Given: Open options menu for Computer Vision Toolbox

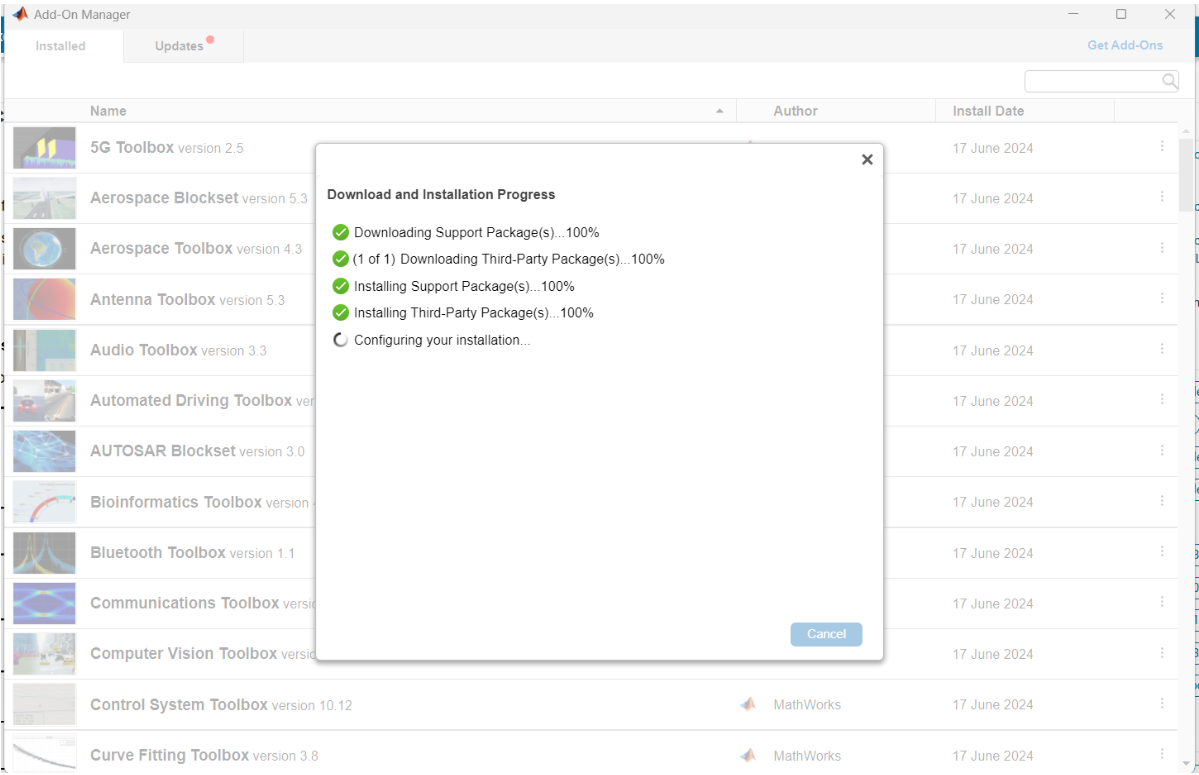Looking at the screenshot, I should pyautogui.click(x=1162, y=653).
